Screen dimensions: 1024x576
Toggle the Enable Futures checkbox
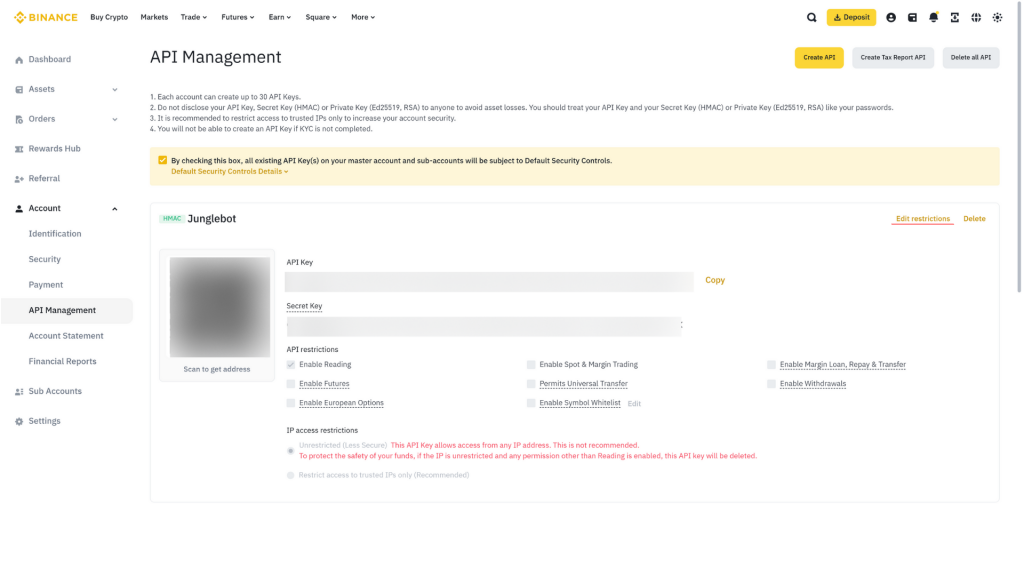coord(291,384)
